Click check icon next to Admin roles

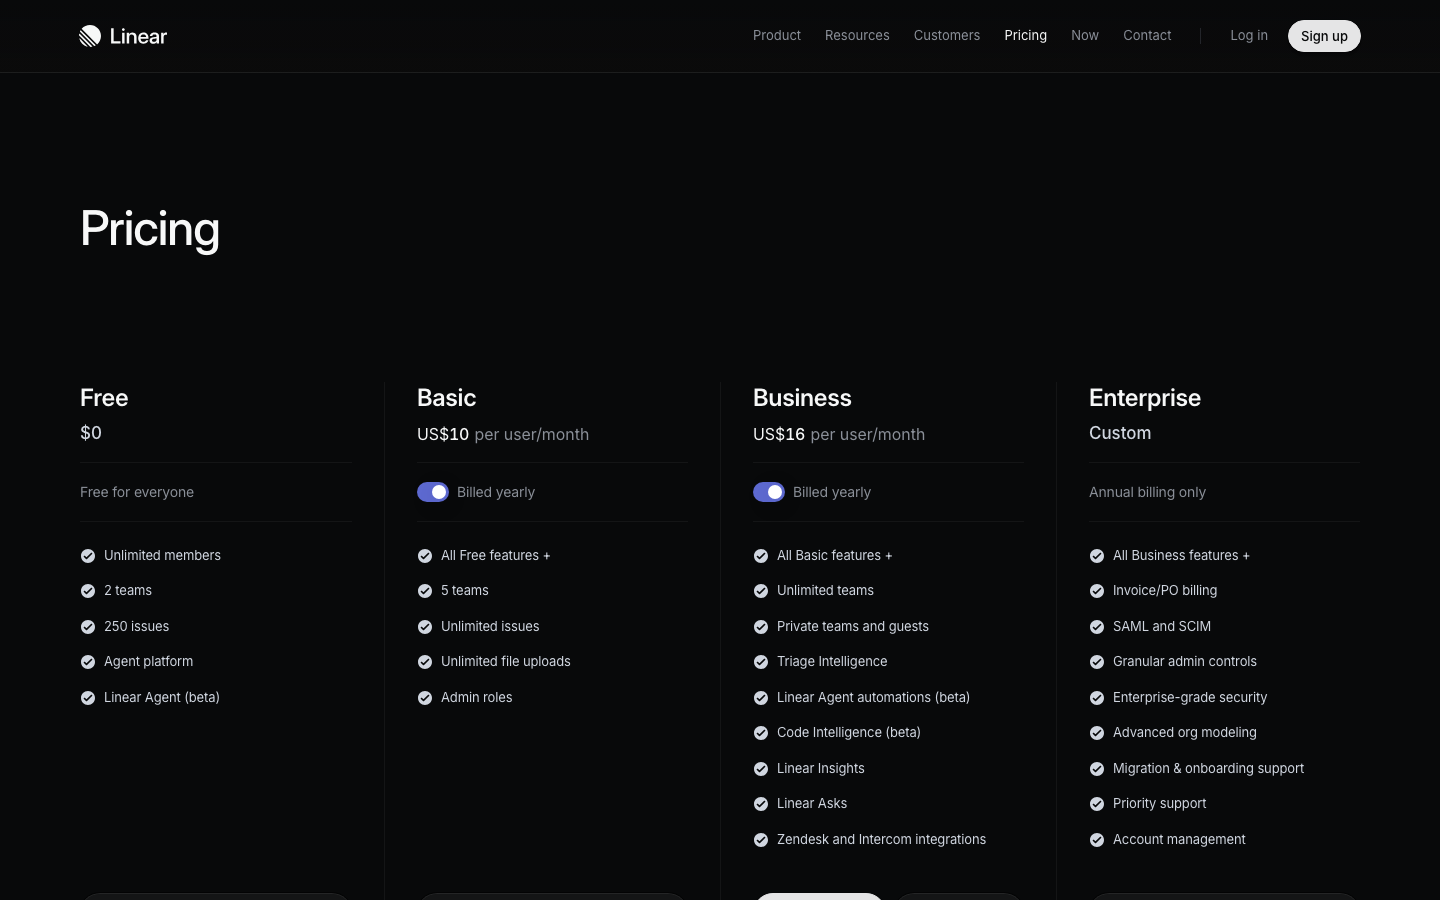click(x=425, y=698)
